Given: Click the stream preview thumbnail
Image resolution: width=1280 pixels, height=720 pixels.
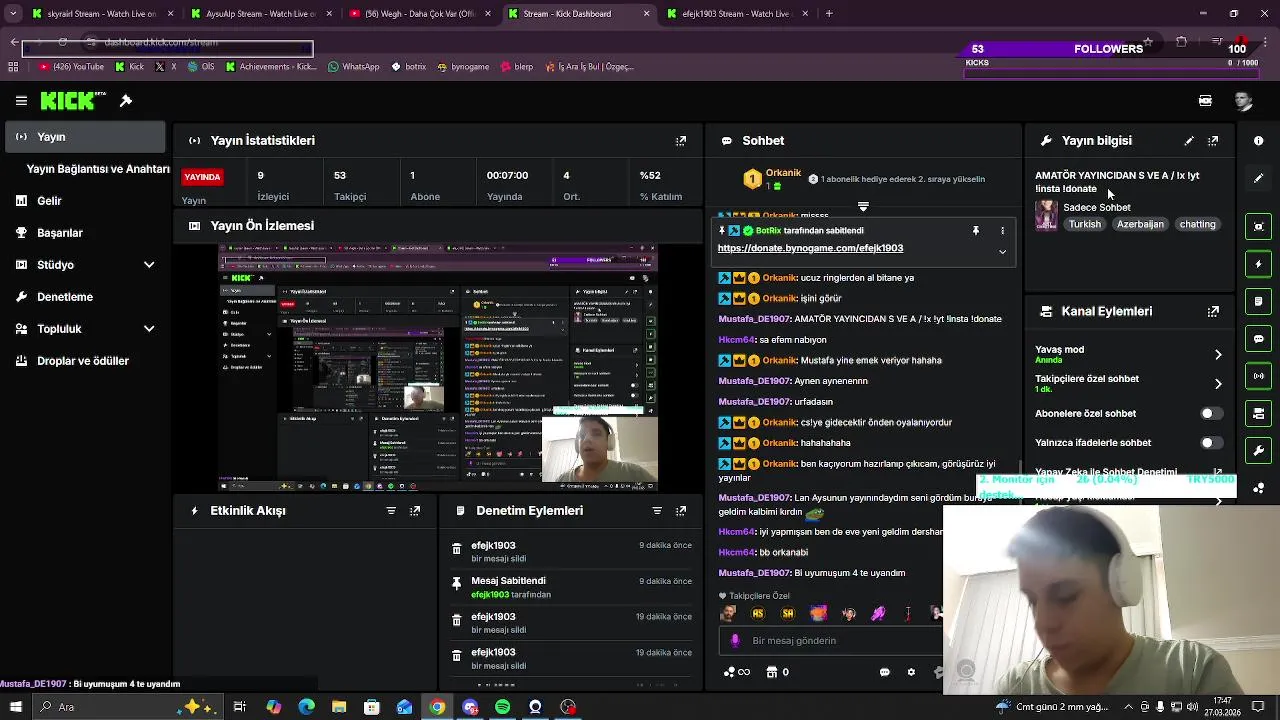Looking at the screenshot, I should [438, 368].
